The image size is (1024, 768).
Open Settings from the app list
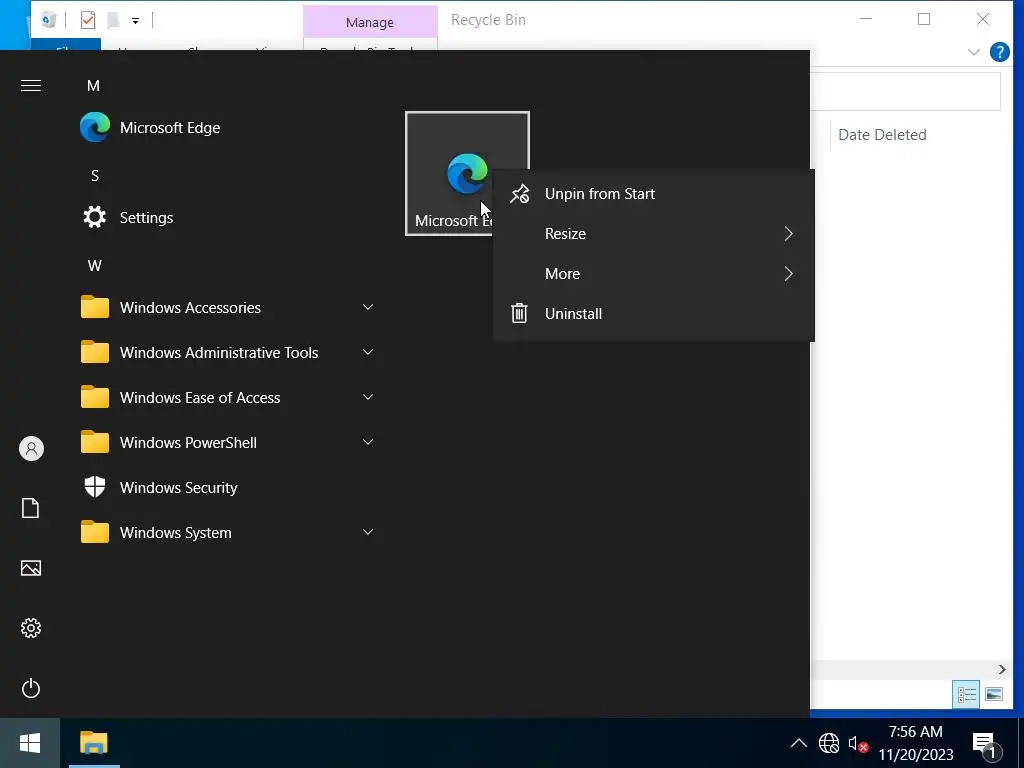click(x=225, y=217)
